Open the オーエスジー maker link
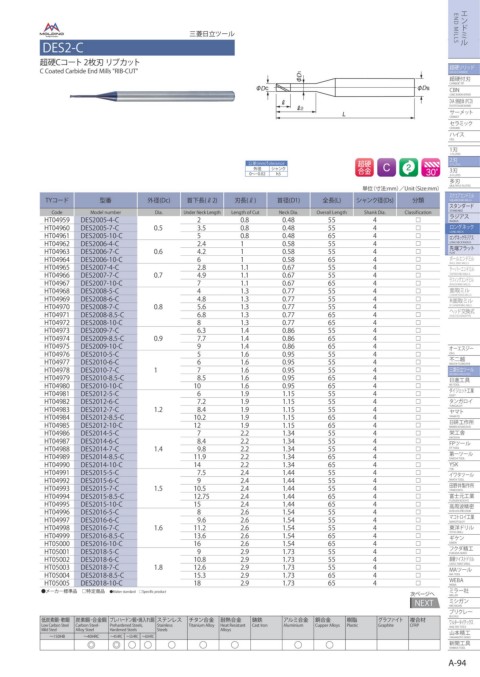The width and height of the screenshot is (480, 677). [x=464, y=349]
